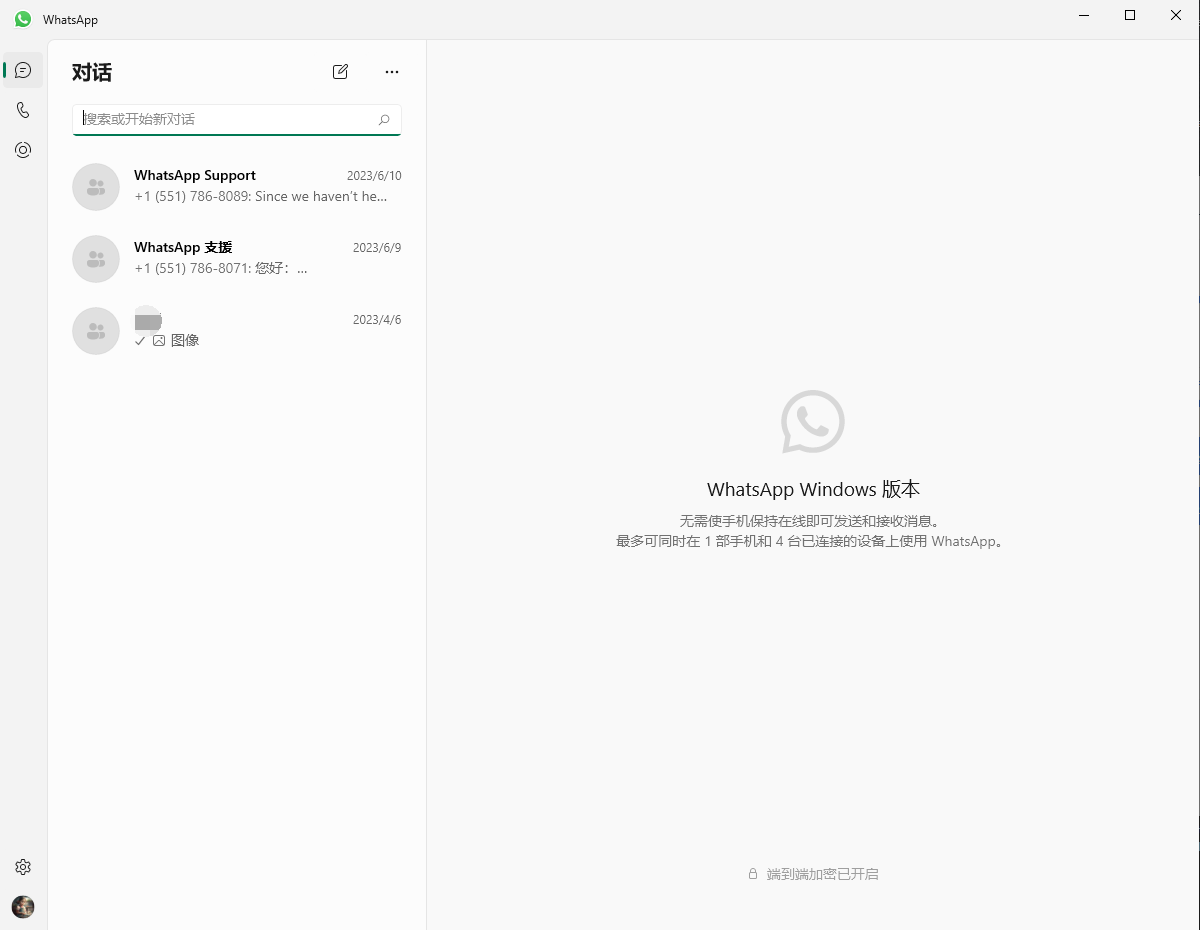Open the WhatsApp Support conversation
Viewport: 1200px width, 930px height.
(237, 186)
